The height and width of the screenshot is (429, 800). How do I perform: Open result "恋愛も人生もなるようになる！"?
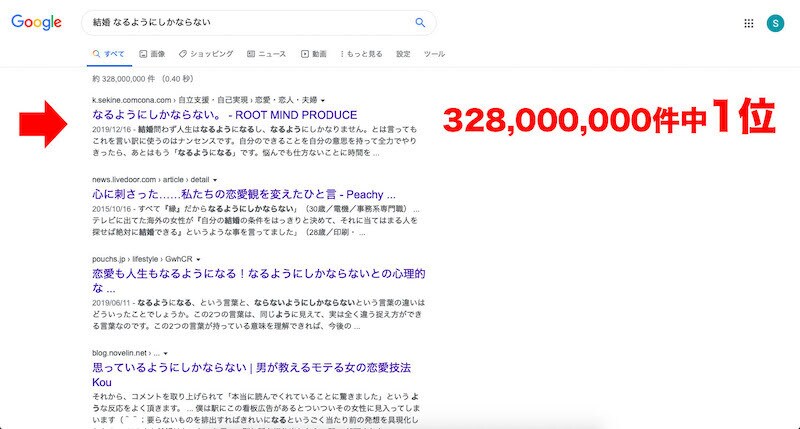point(259,281)
